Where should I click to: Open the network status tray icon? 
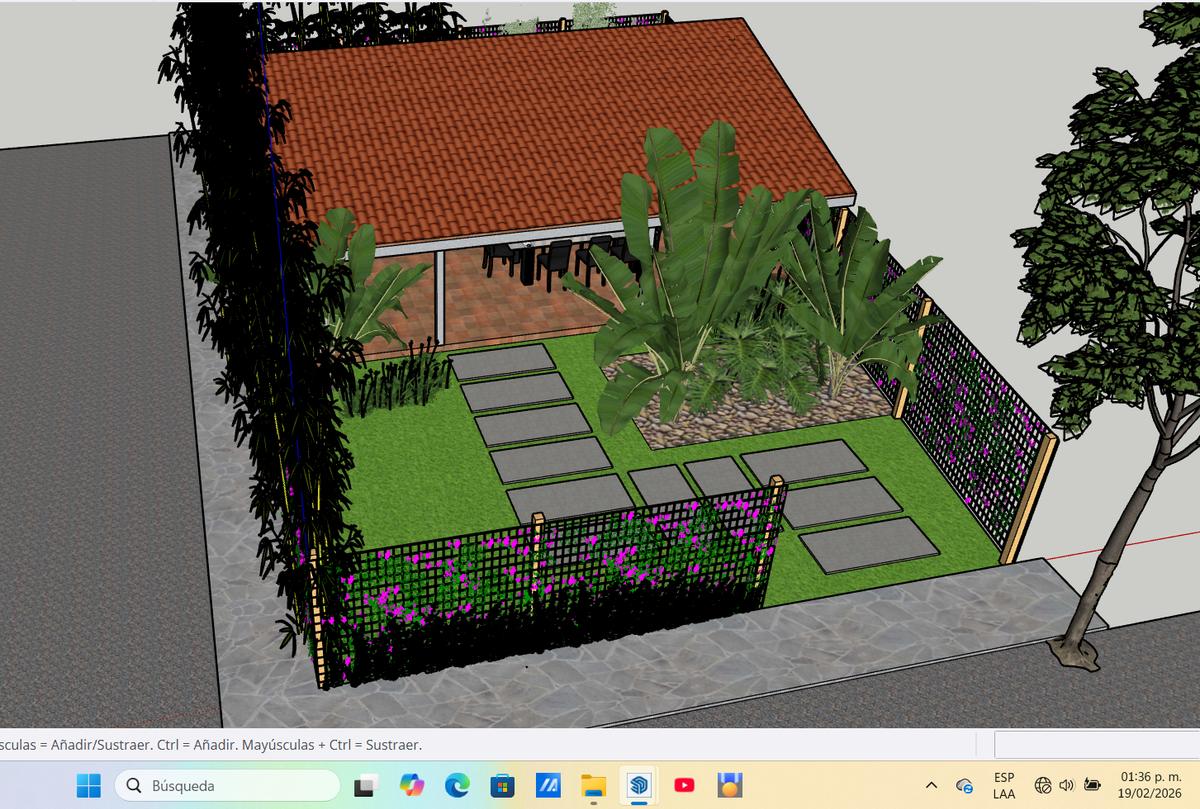click(x=1043, y=786)
